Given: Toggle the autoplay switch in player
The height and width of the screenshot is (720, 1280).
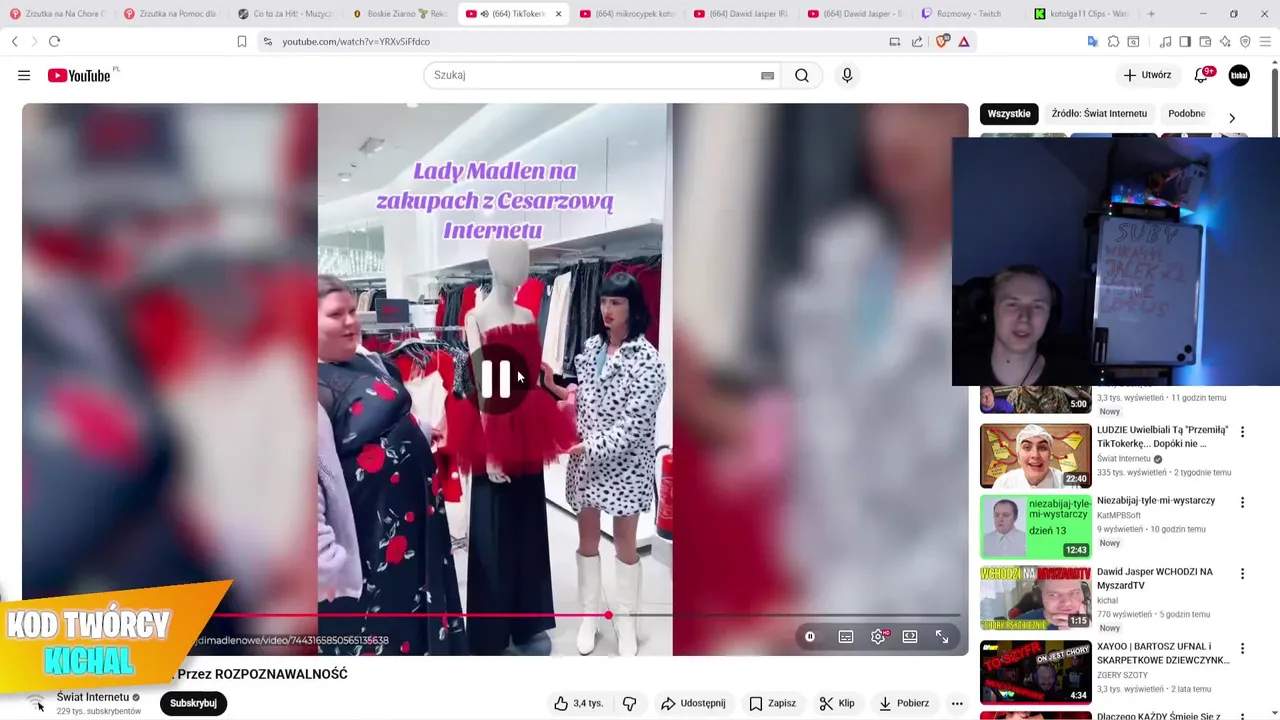Looking at the screenshot, I should click(x=810, y=637).
